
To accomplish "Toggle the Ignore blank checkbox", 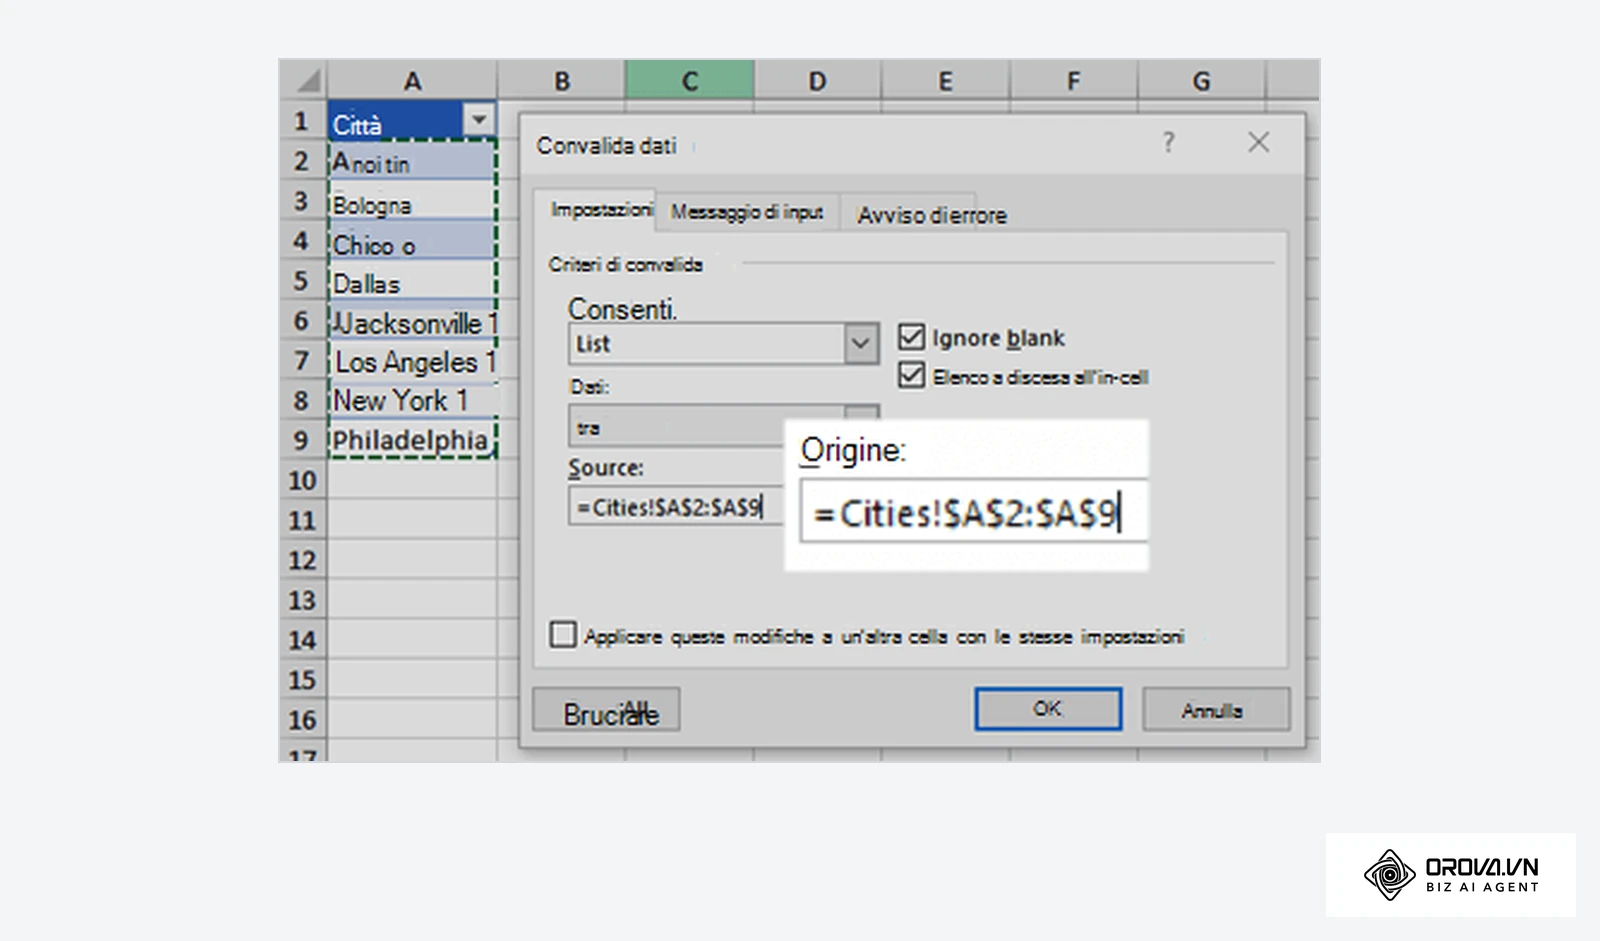I will (x=911, y=337).
